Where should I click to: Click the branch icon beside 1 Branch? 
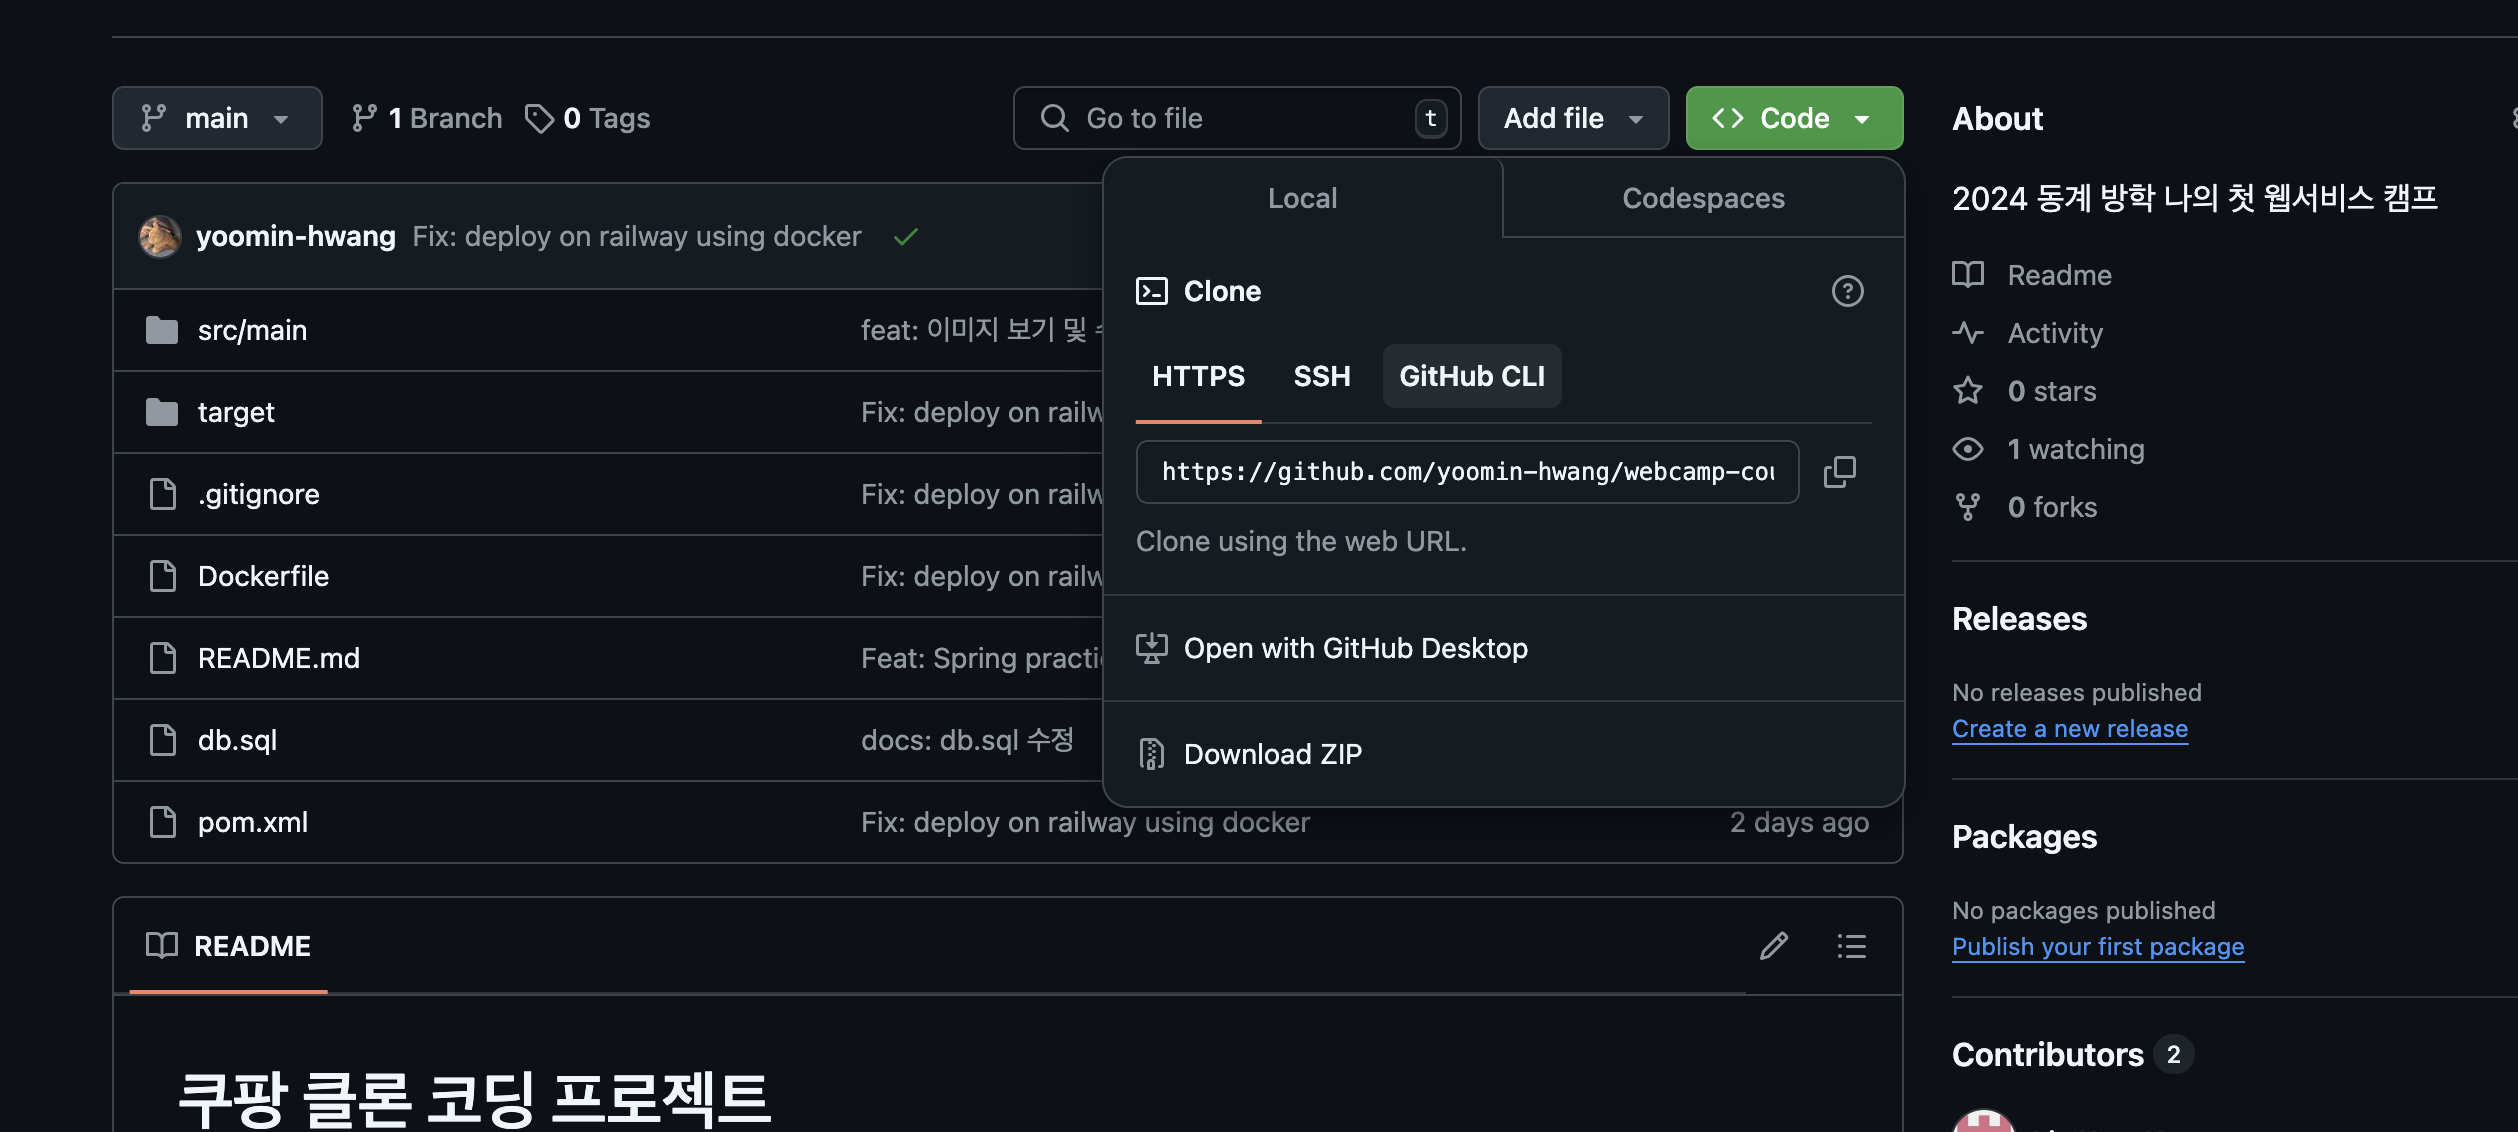pyautogui.click(x=365, y=118)
